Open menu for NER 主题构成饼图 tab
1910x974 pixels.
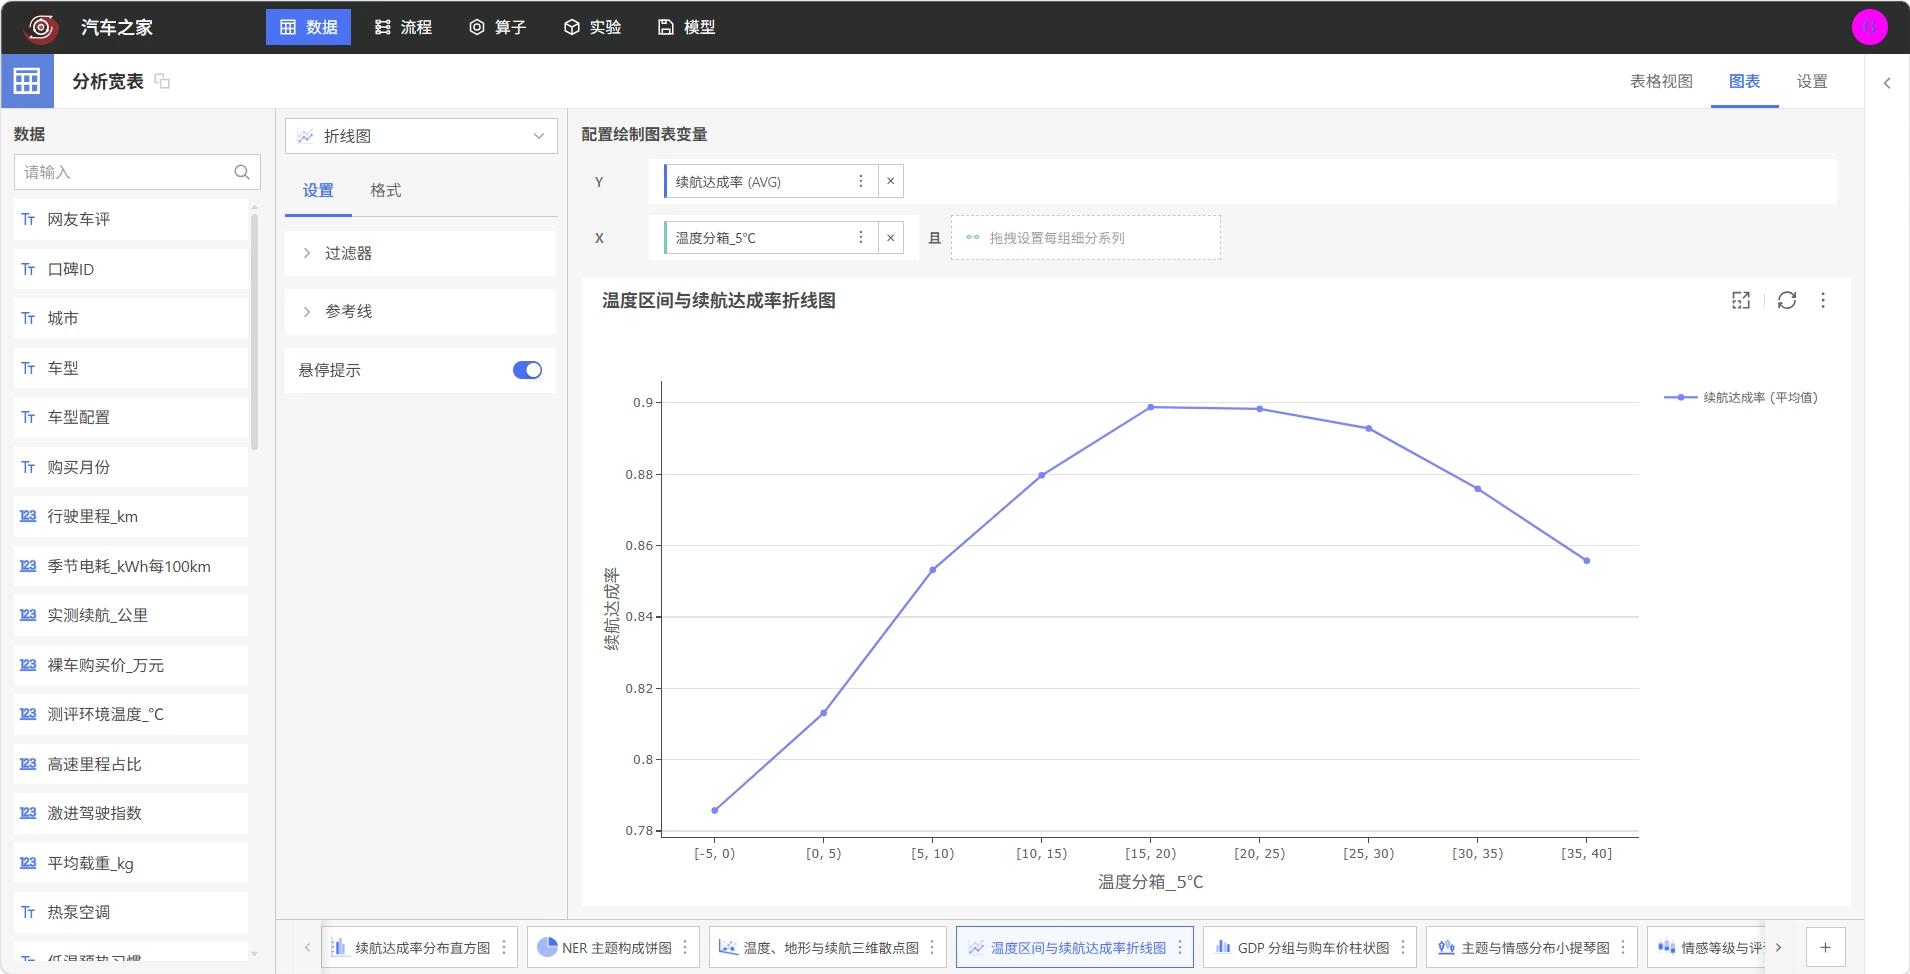[685, 947]
